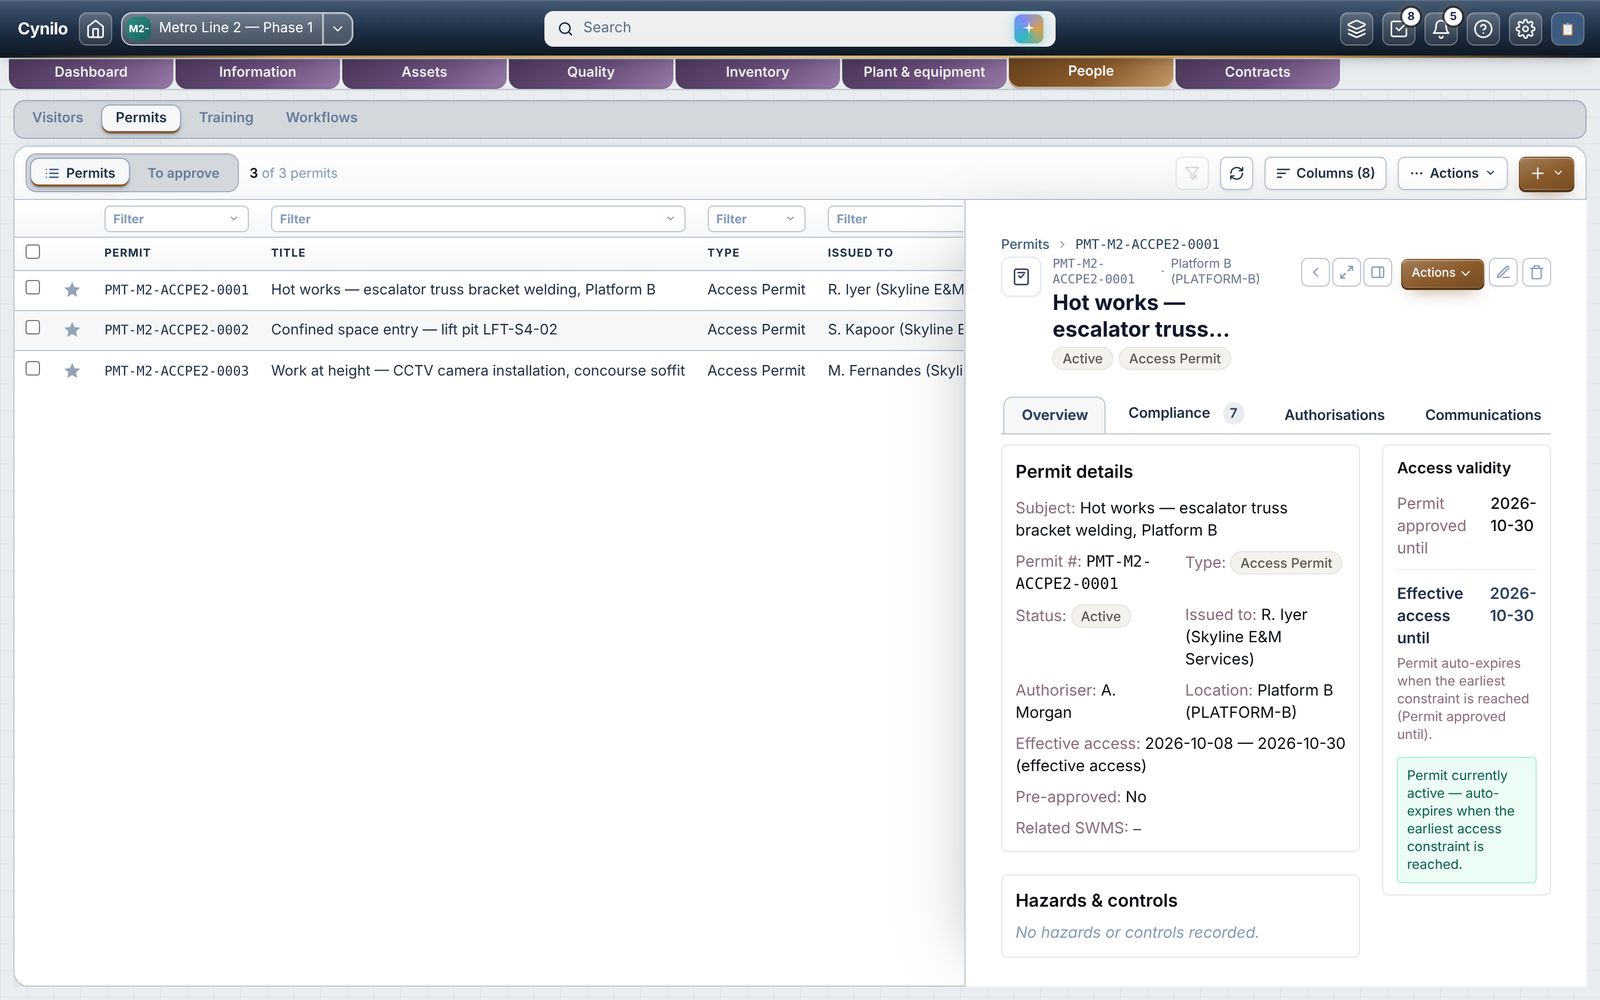The image size is (1600, 1000).
Task: Open notifications bell with badge 5
Action: tap(1441, 29)
